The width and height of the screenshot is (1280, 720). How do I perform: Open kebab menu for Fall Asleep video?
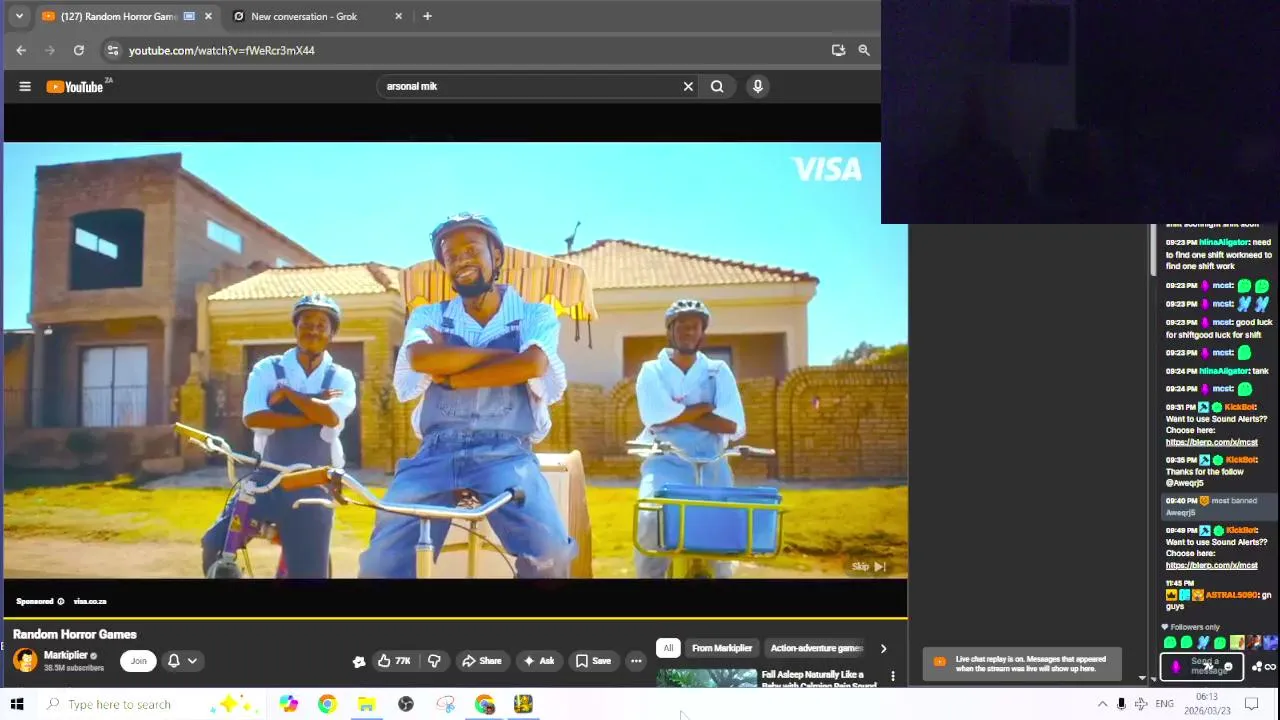pyautogui.click(x=893, y=677)
